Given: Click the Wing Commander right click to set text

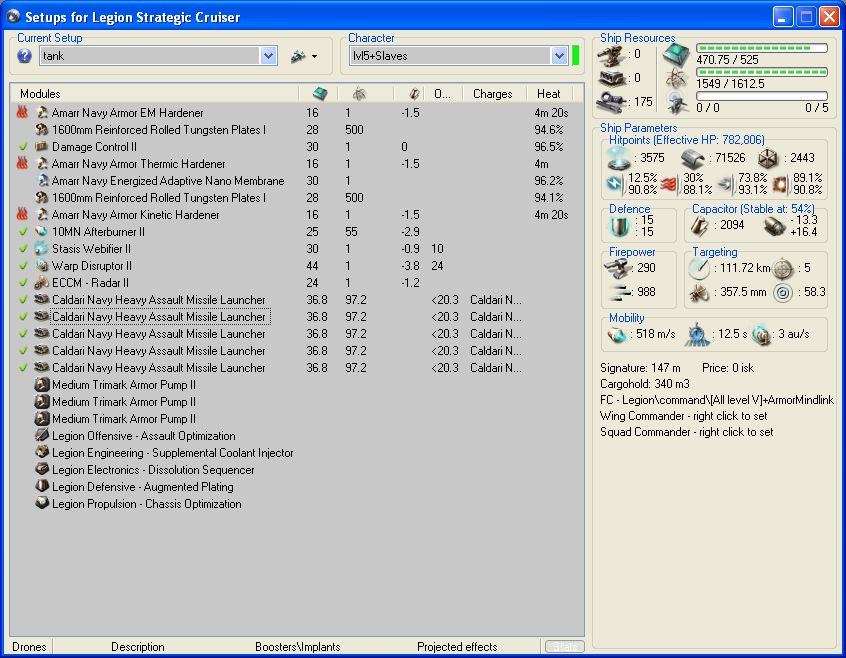Looking at the screenshot, I should pyautogui.click(x=683, y=416).
